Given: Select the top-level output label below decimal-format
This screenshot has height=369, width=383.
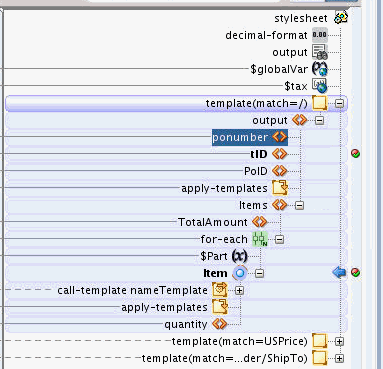Looking at the screenshot, I should (290, 52).
